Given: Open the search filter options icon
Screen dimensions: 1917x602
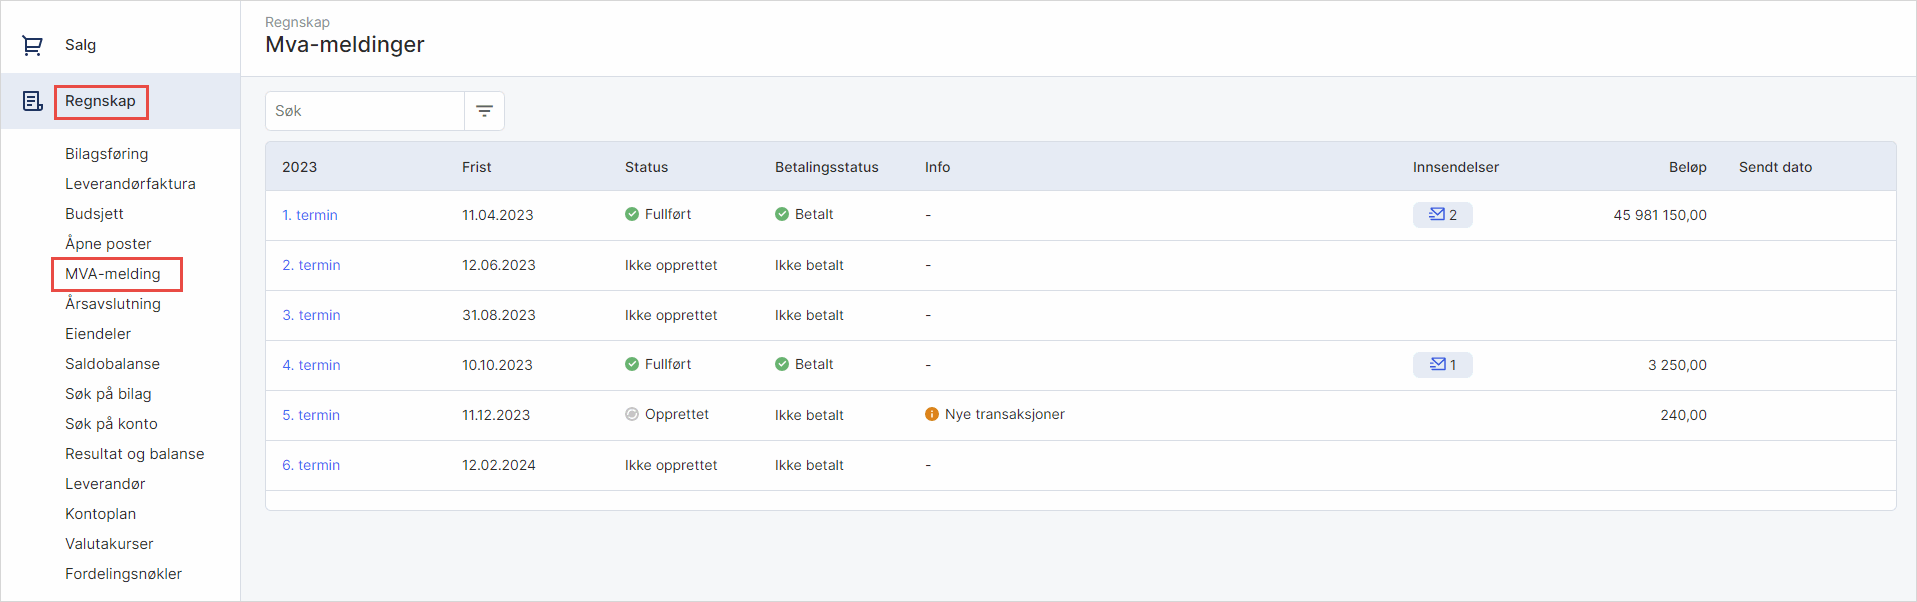Looking at the screenshot, I should click(x=484, y=111).
